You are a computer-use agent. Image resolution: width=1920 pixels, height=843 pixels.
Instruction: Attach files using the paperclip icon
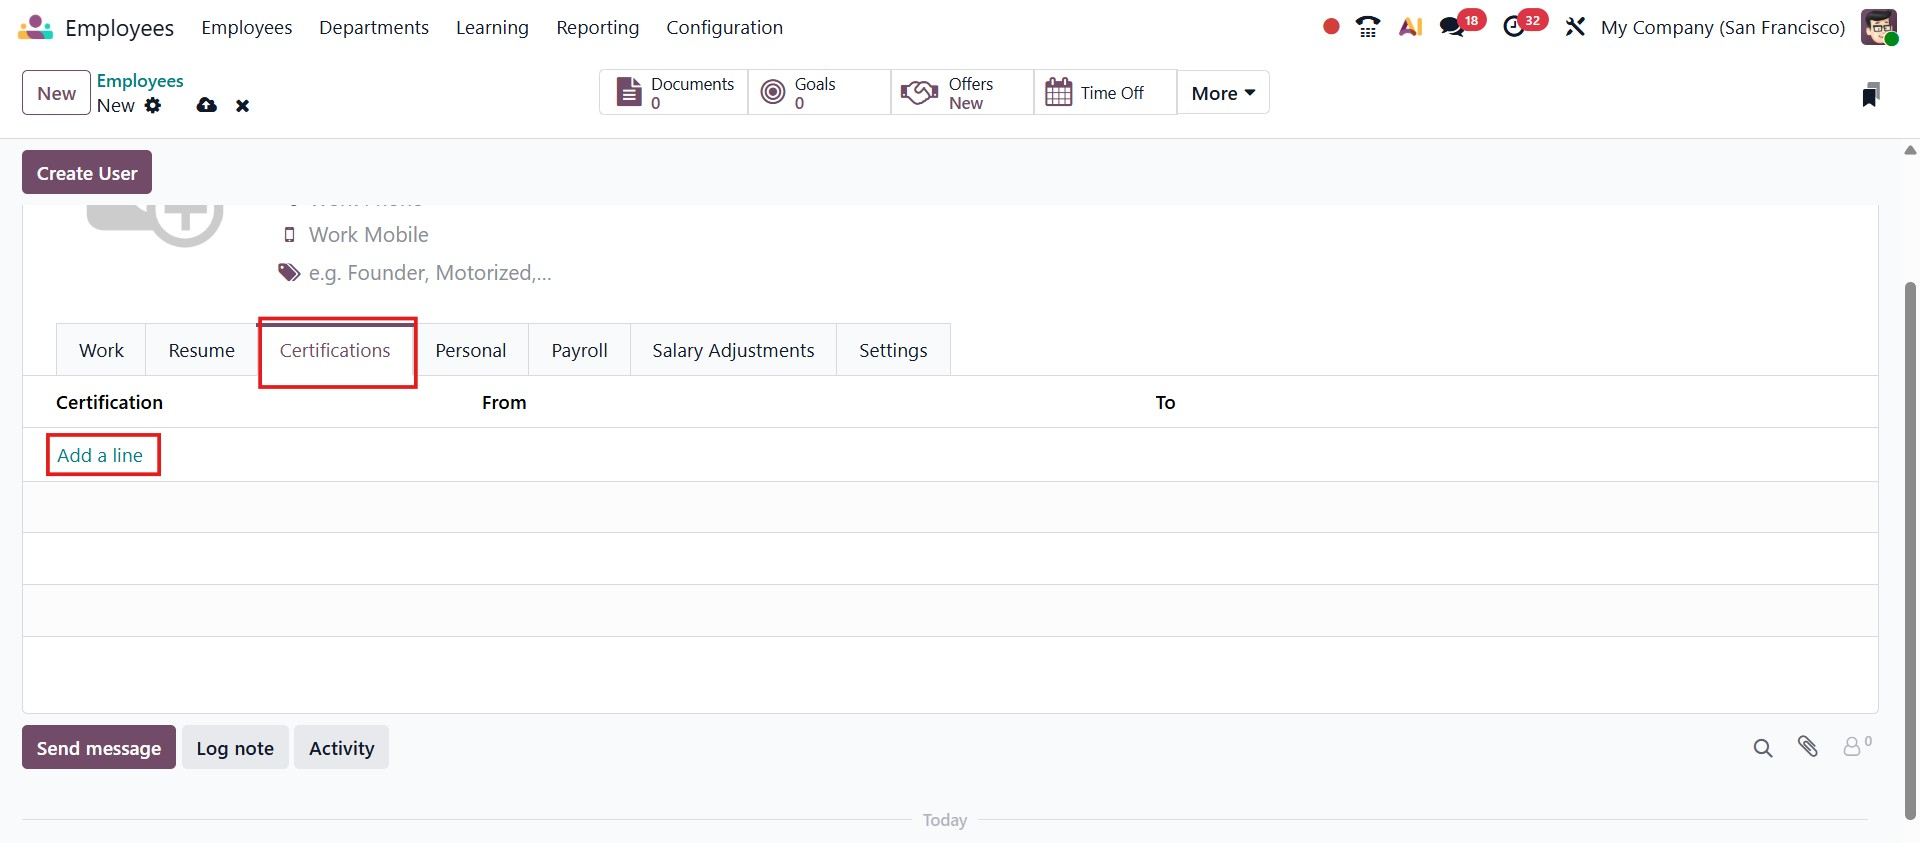tap(1808, 746)
